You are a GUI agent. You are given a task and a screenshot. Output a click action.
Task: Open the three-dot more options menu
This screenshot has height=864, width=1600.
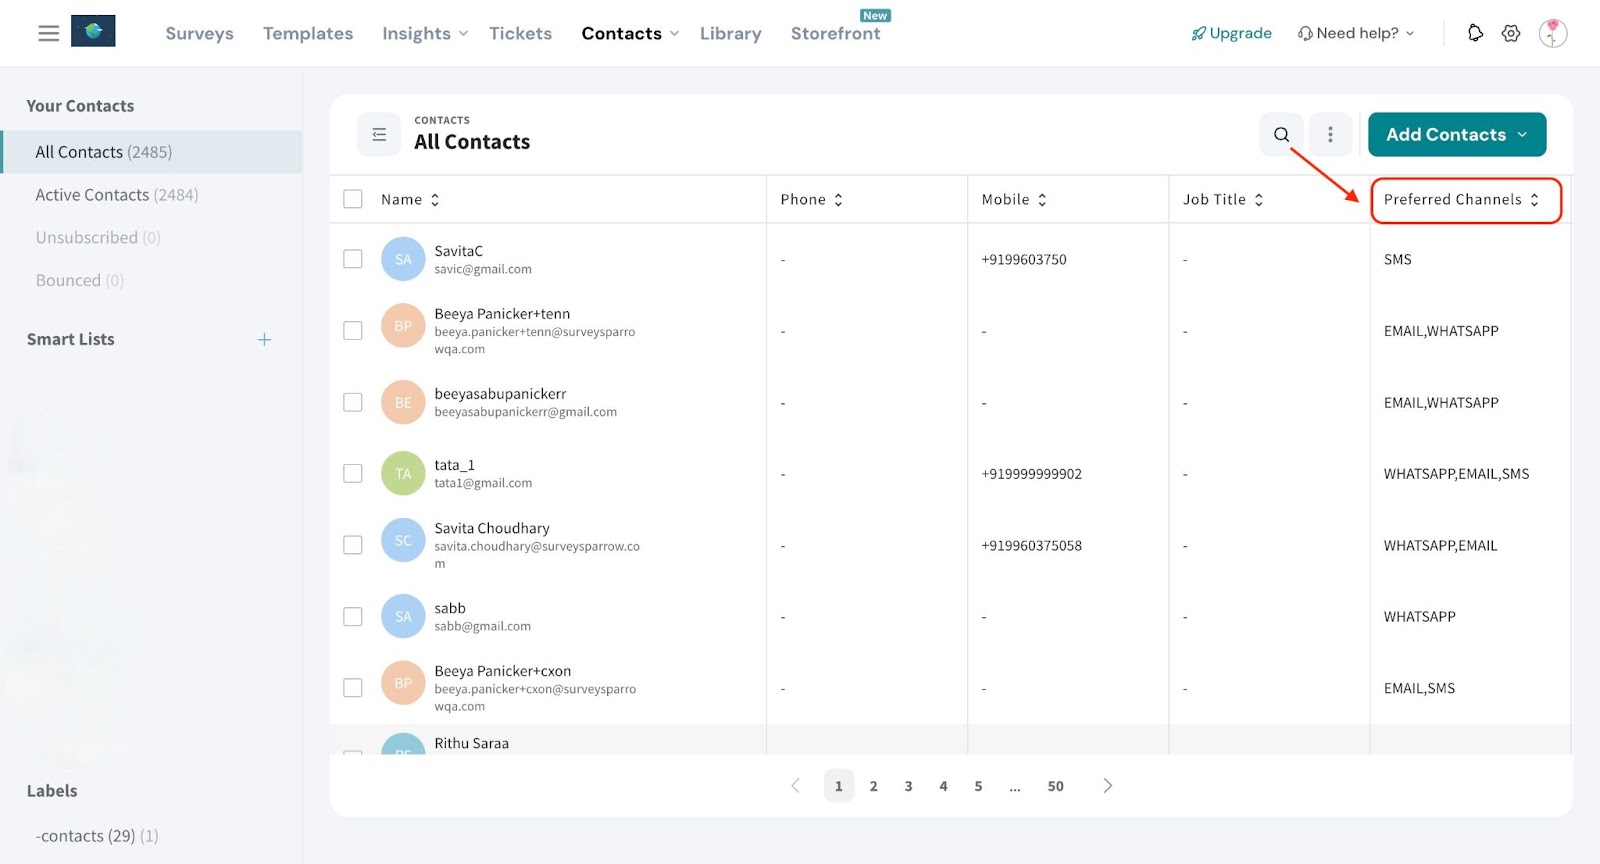tap(1330, 135)
